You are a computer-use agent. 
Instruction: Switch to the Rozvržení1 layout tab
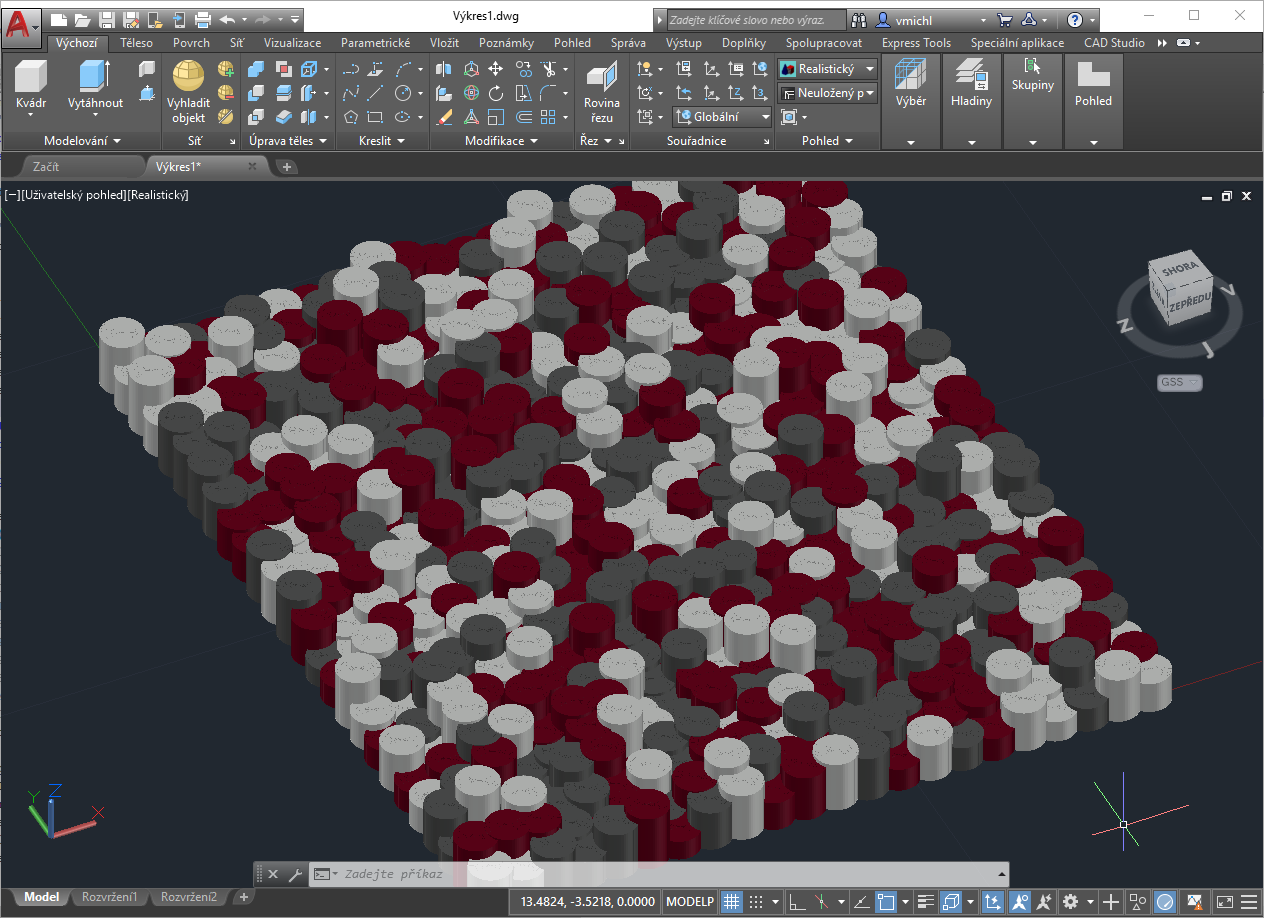109,897
